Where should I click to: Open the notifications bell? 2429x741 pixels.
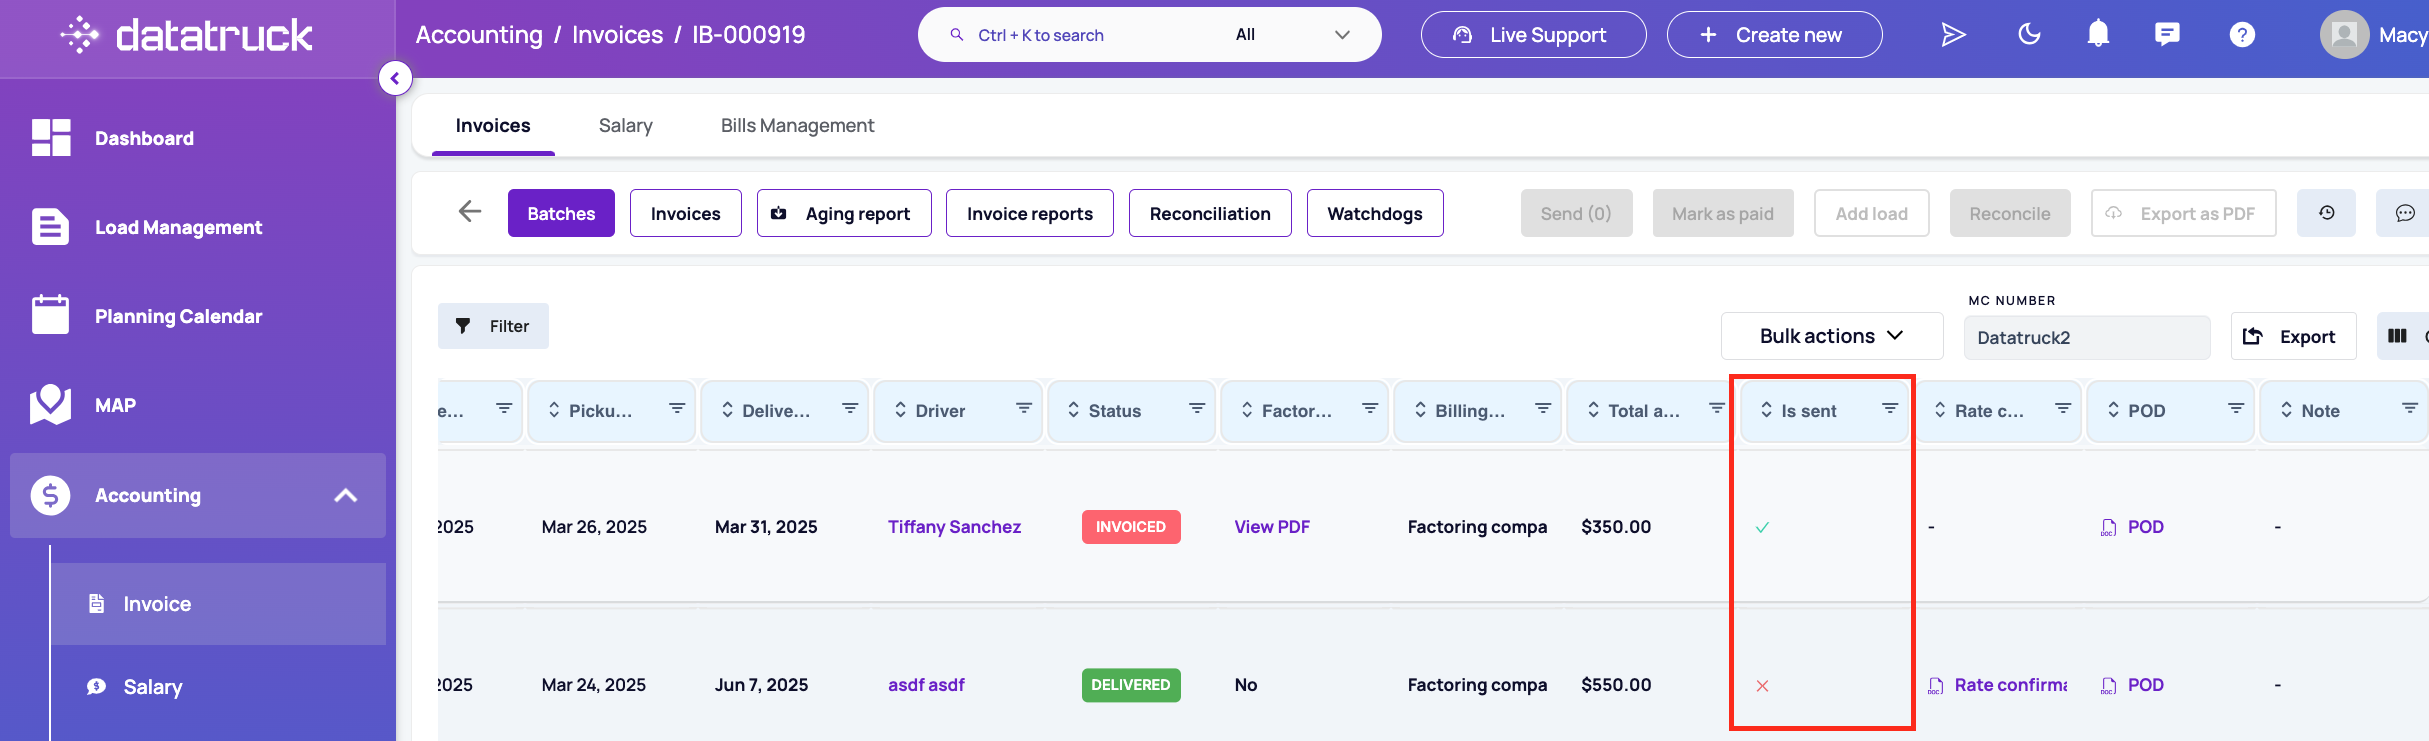[x=2098, y=35]
